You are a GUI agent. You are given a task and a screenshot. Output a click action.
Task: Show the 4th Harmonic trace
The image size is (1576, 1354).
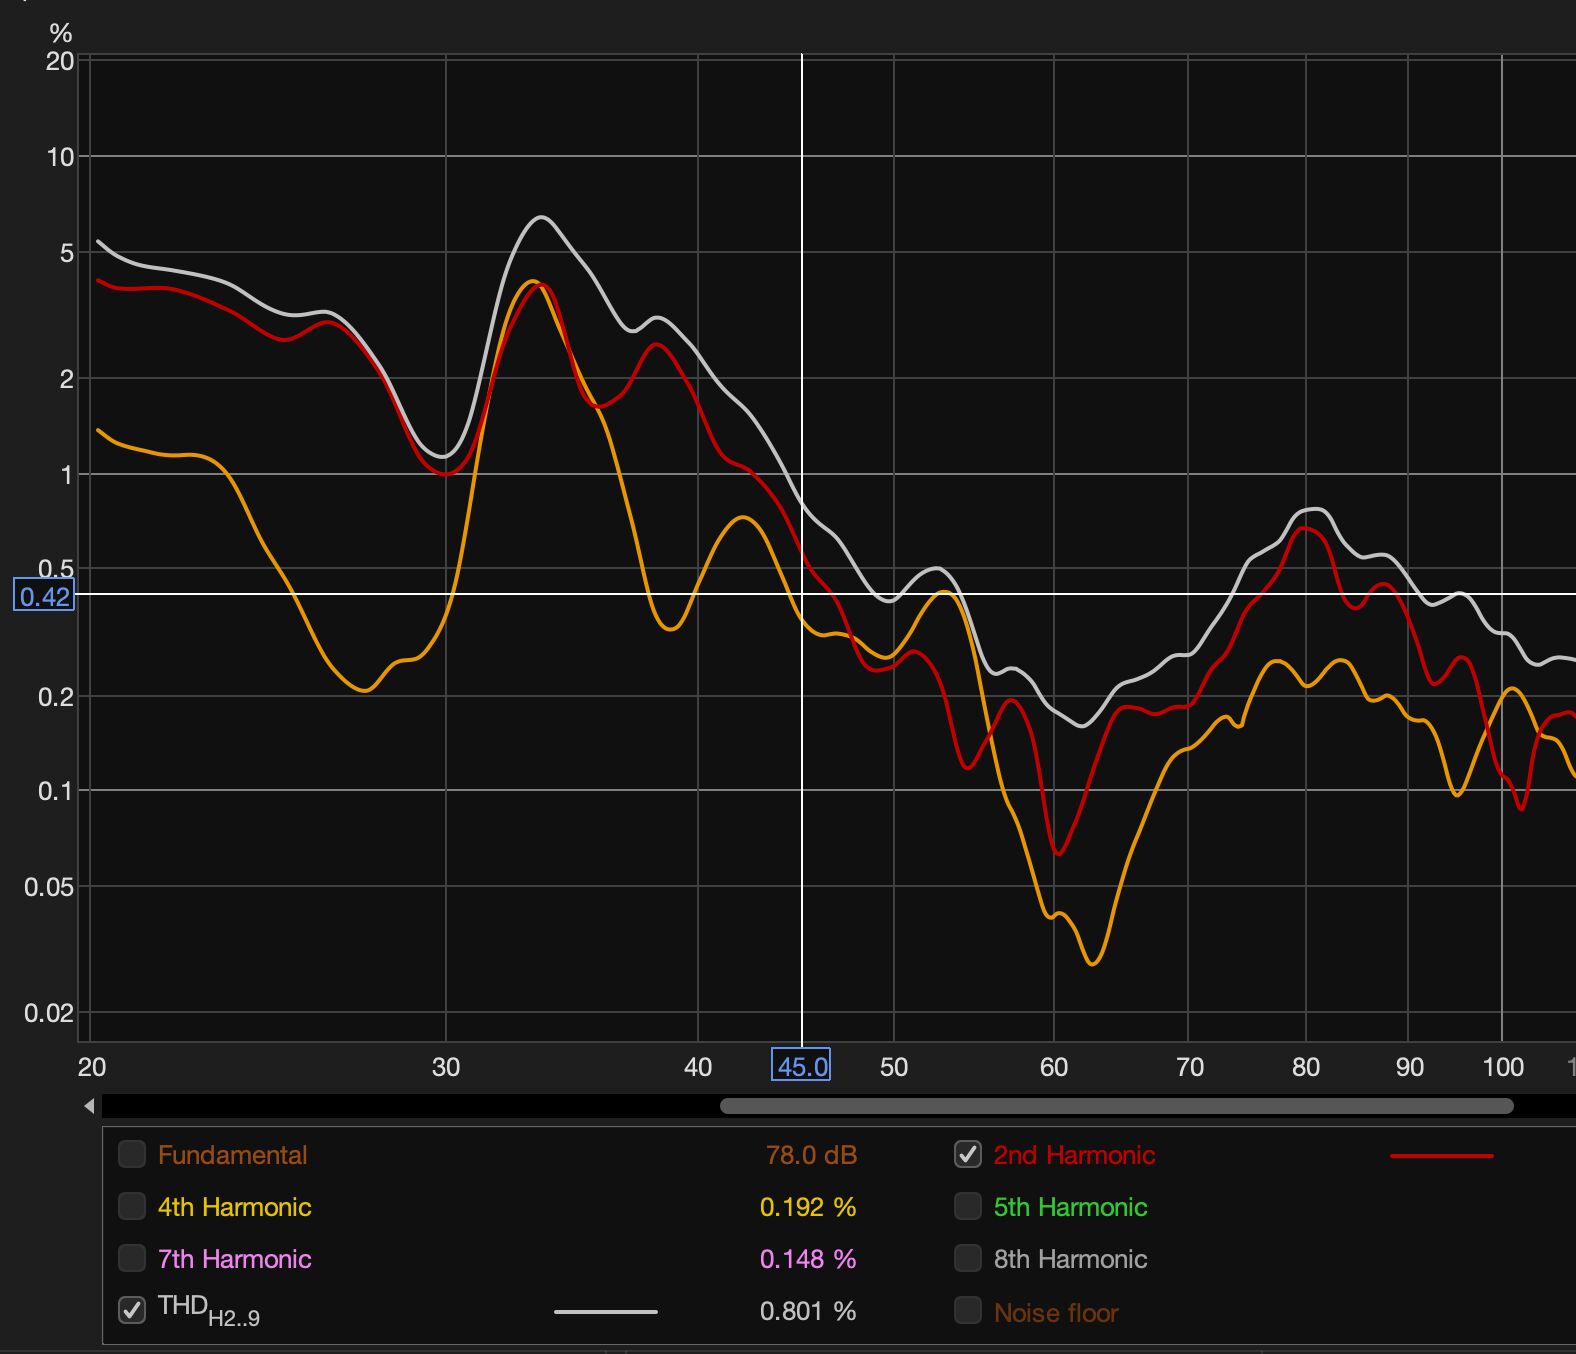pos(132,1206)
